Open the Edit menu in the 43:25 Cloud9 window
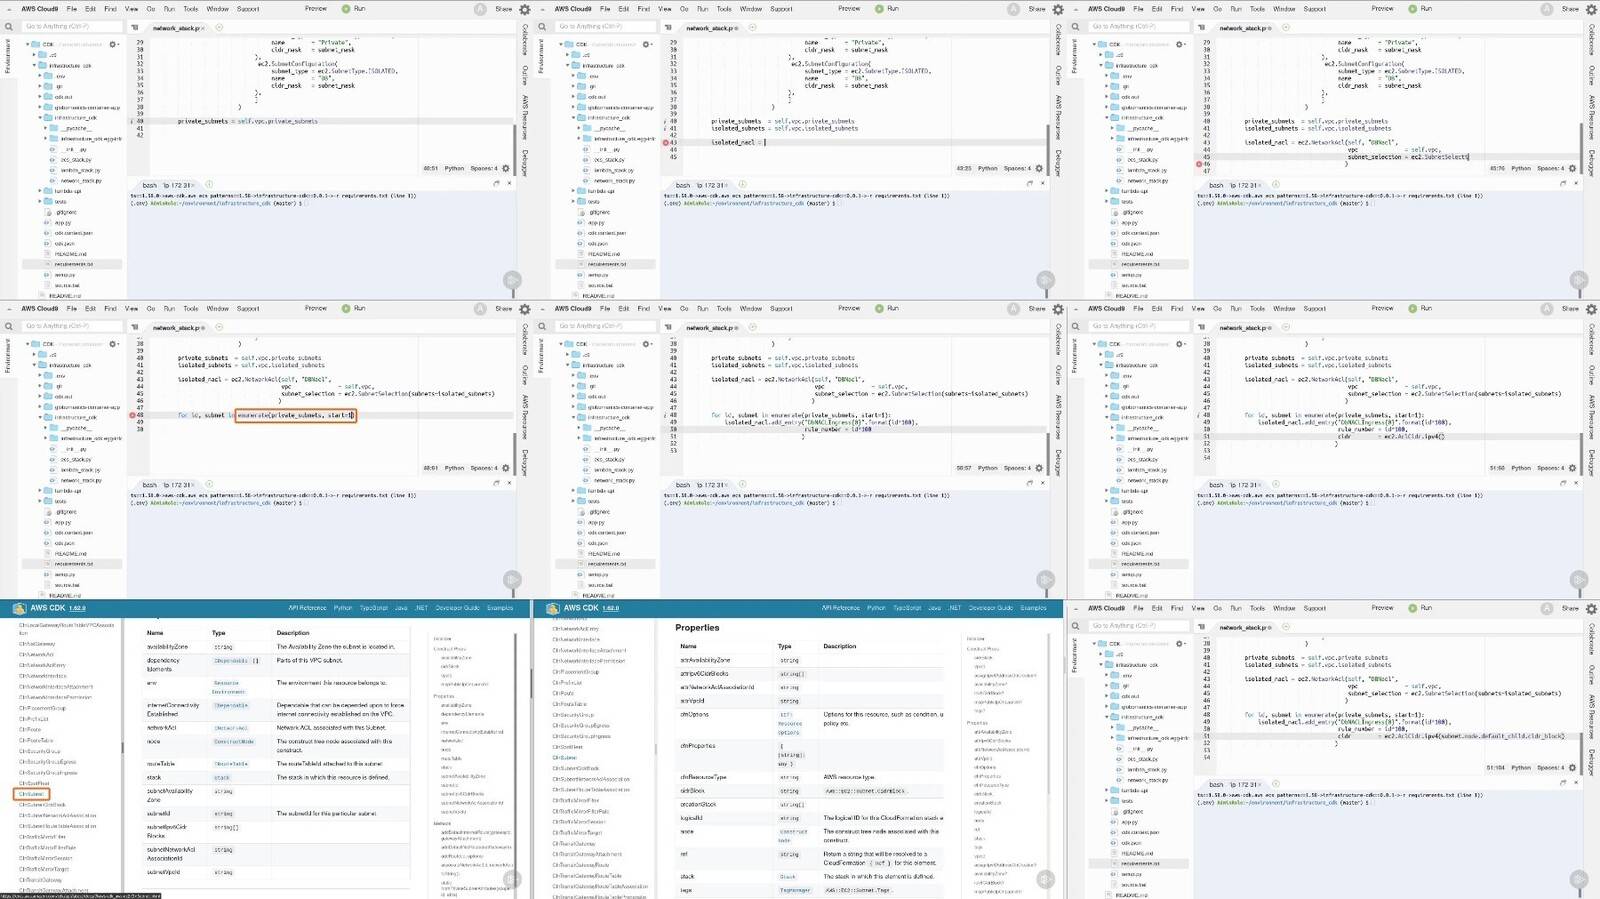Image resolution: width=1600 pixels, height=899 pixels. (624, 9)
